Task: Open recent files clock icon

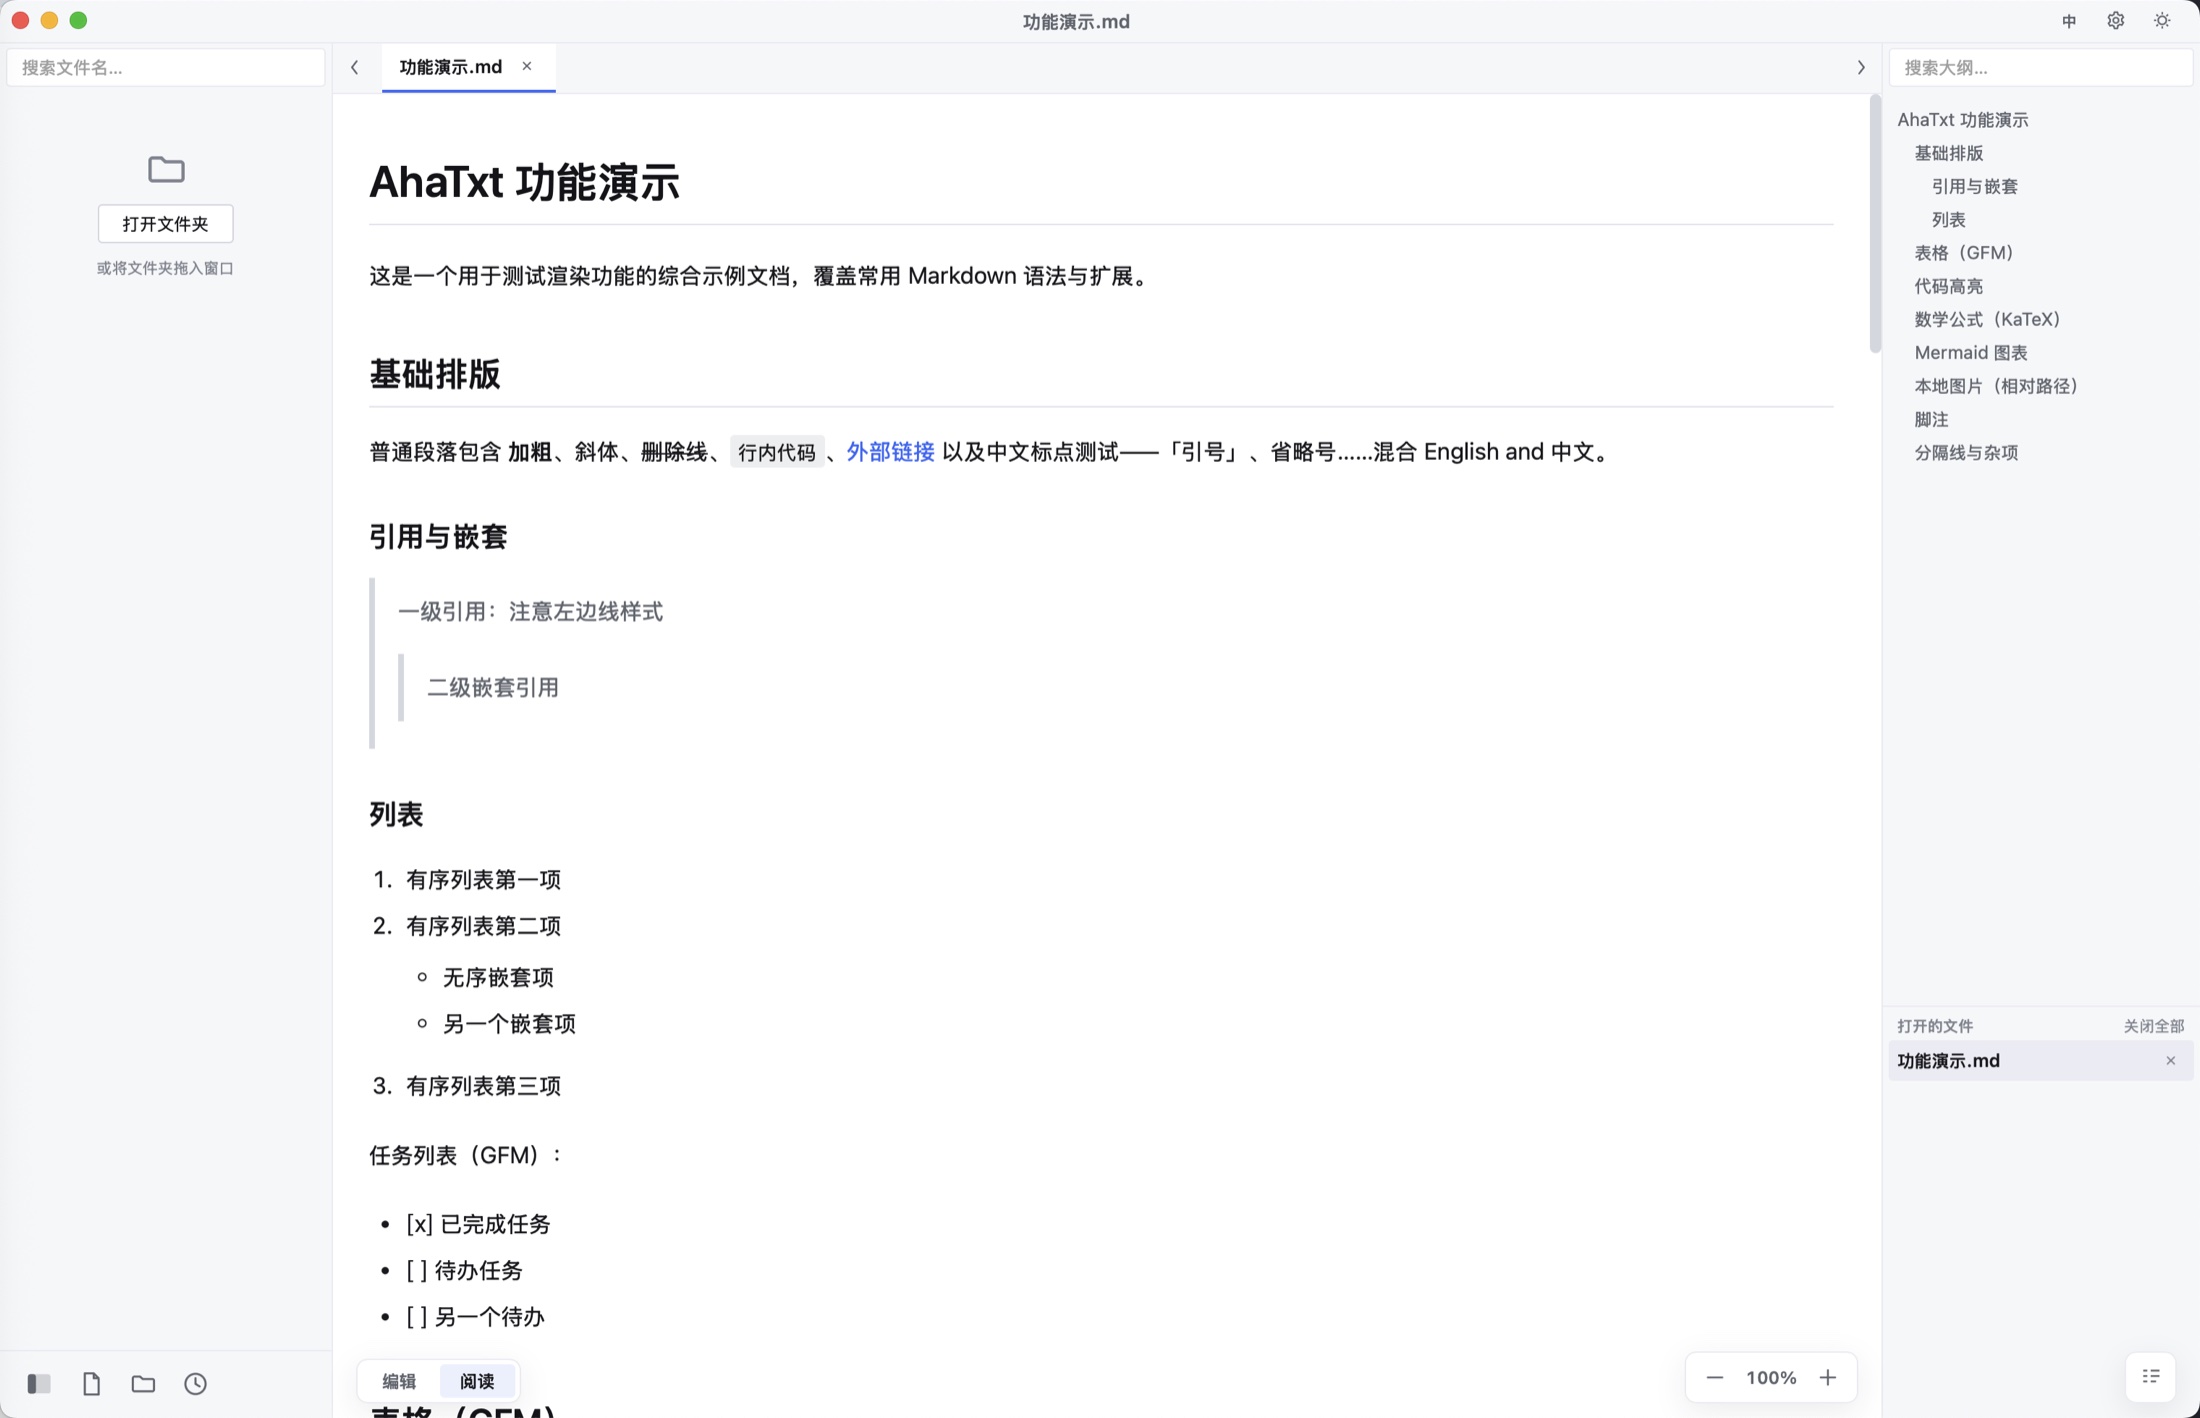Action: tap(195, 1383)
